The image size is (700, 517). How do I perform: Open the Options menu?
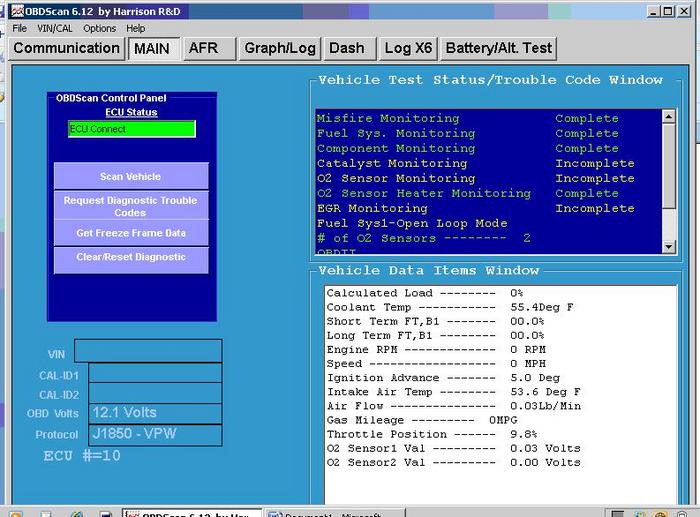(100, 29)
